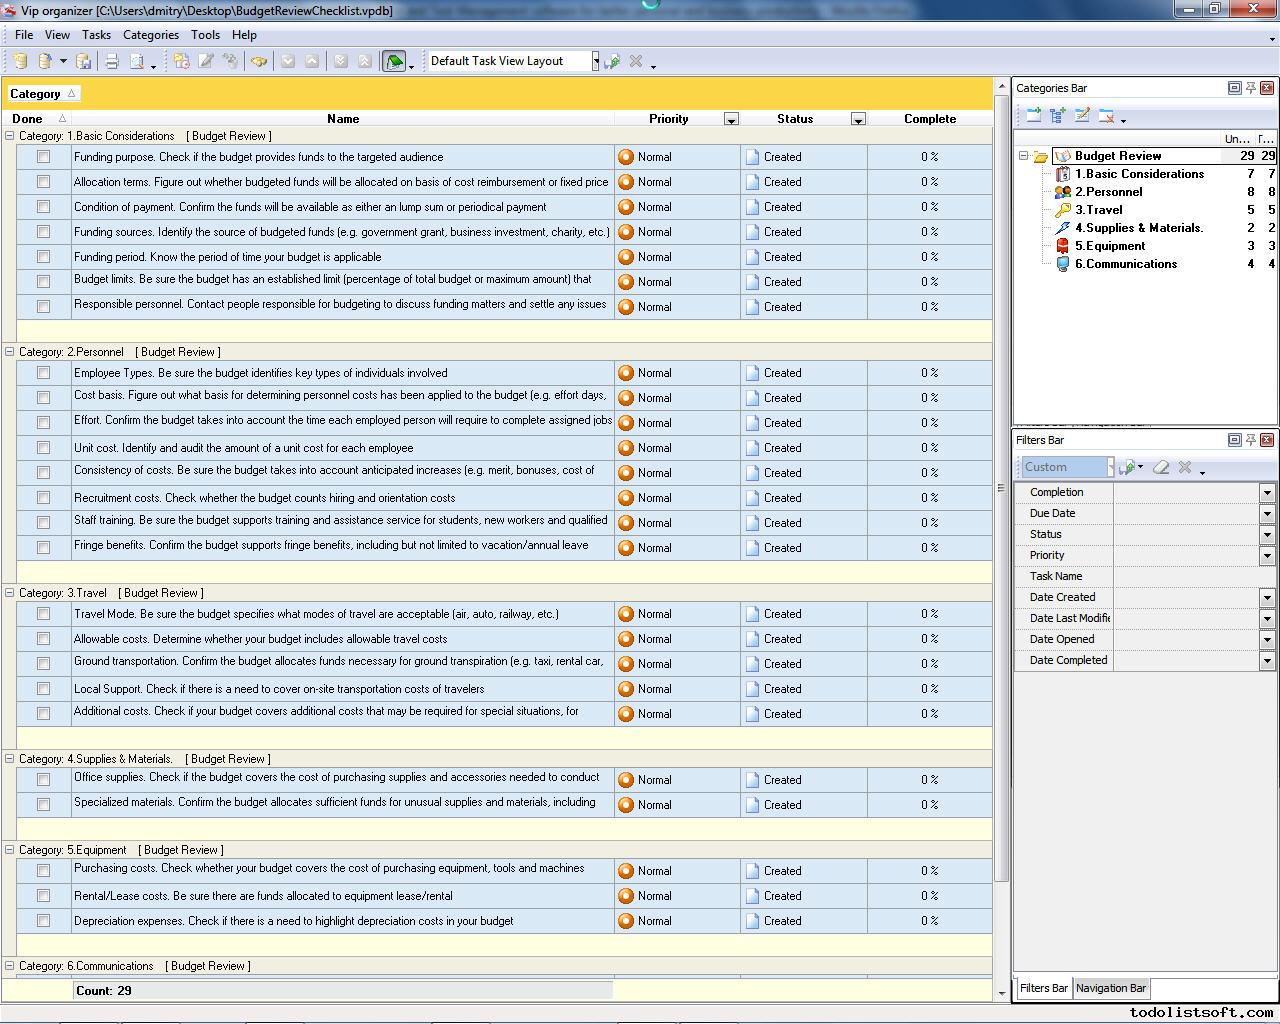Click the Delete Category icon in Categories Bar
Screen dimensions: 1280x1024
point(1106,116)
